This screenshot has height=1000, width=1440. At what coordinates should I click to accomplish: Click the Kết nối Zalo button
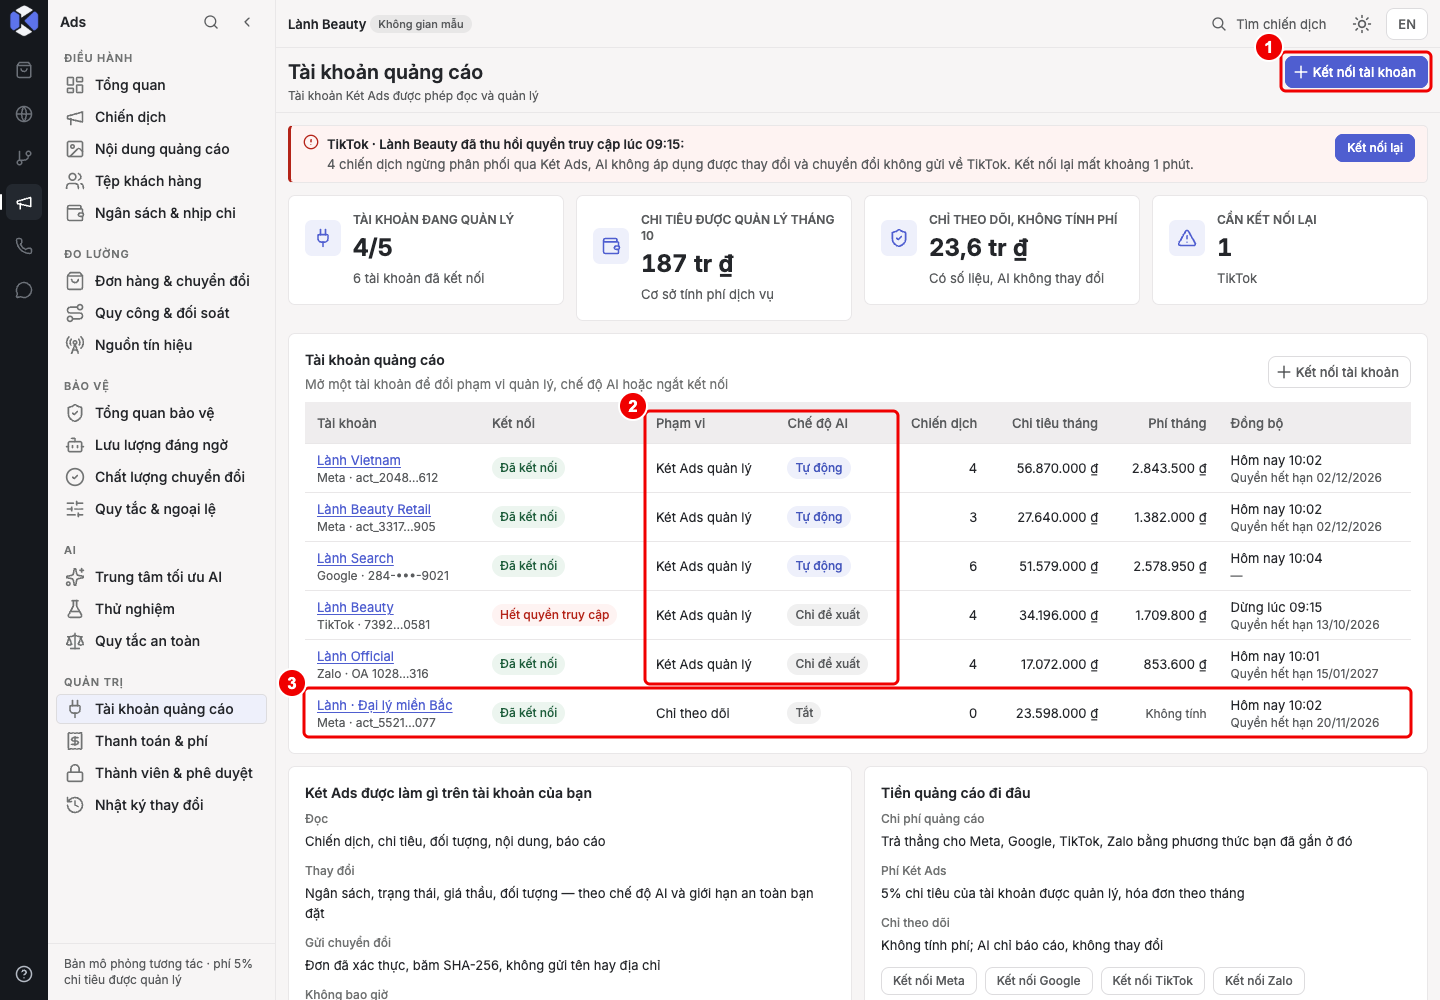[1259, 981]
